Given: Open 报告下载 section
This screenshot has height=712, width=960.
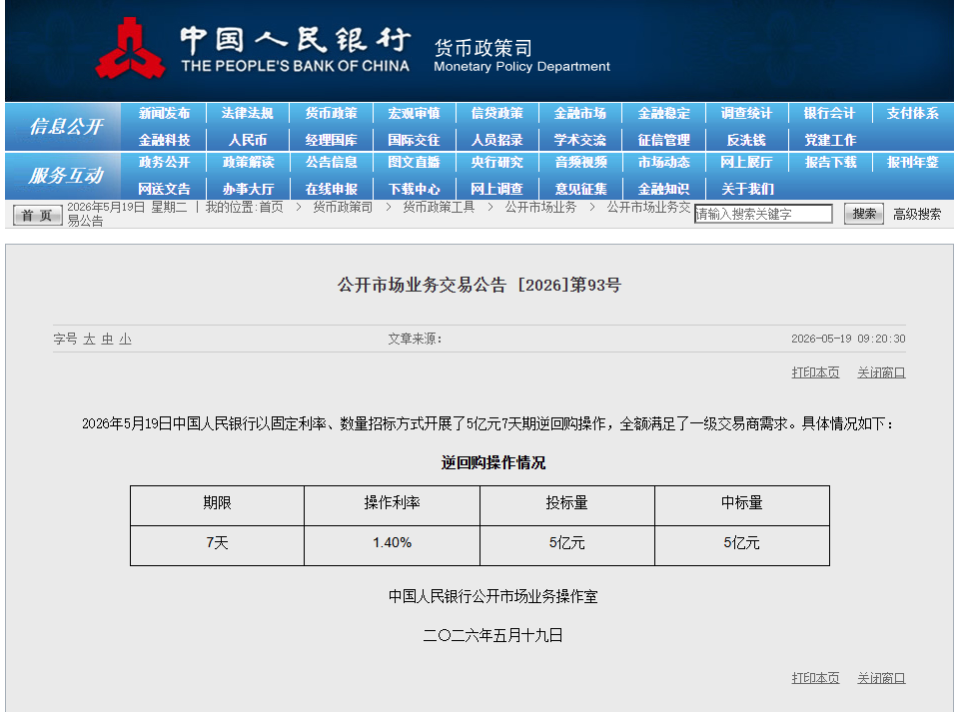Looking at the screenshot, I should (830, 162).
